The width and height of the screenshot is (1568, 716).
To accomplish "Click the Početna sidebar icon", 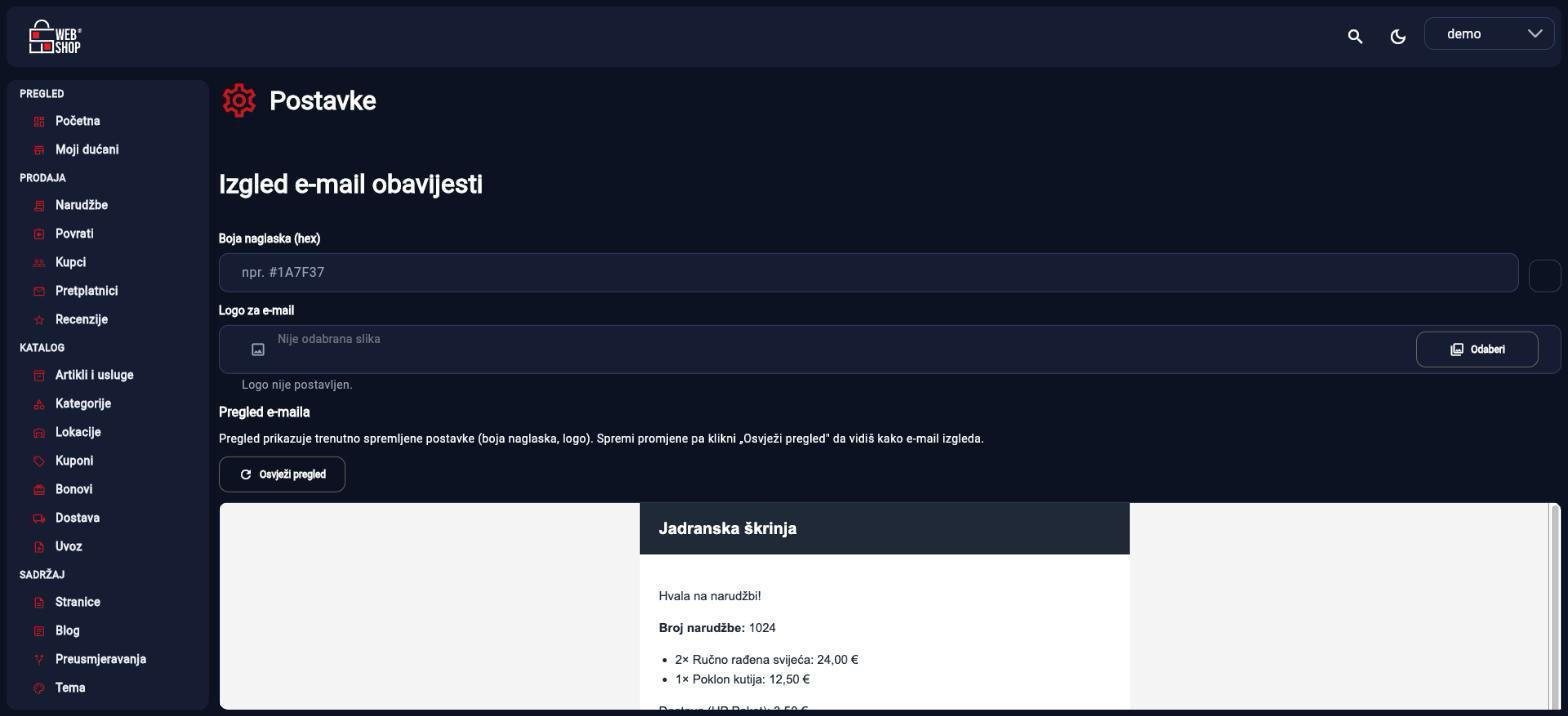I will tap(39, 122).
